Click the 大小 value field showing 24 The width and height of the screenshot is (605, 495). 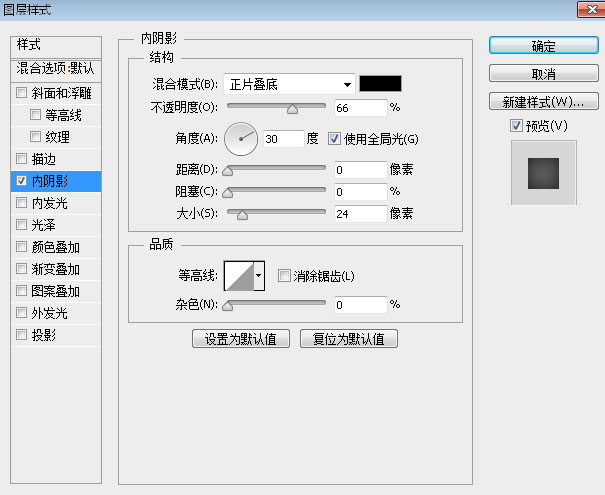360,214
